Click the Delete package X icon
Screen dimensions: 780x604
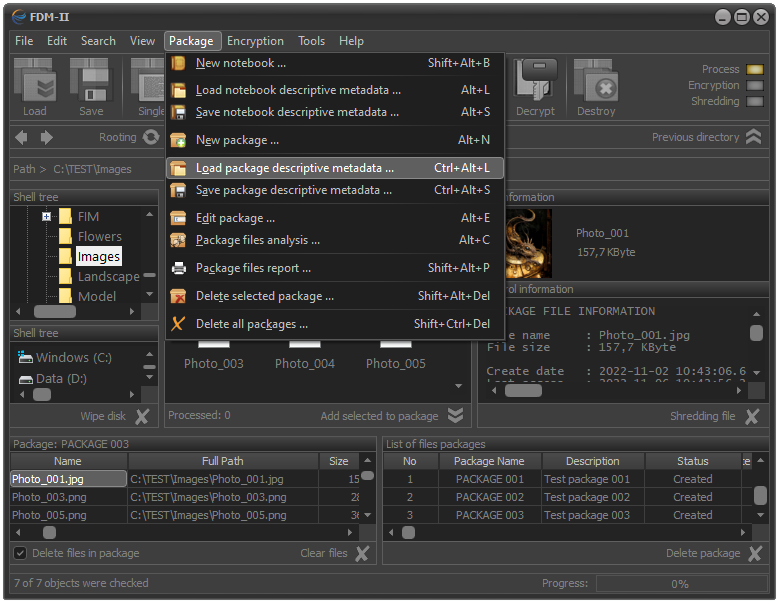(x=755, y=553)
